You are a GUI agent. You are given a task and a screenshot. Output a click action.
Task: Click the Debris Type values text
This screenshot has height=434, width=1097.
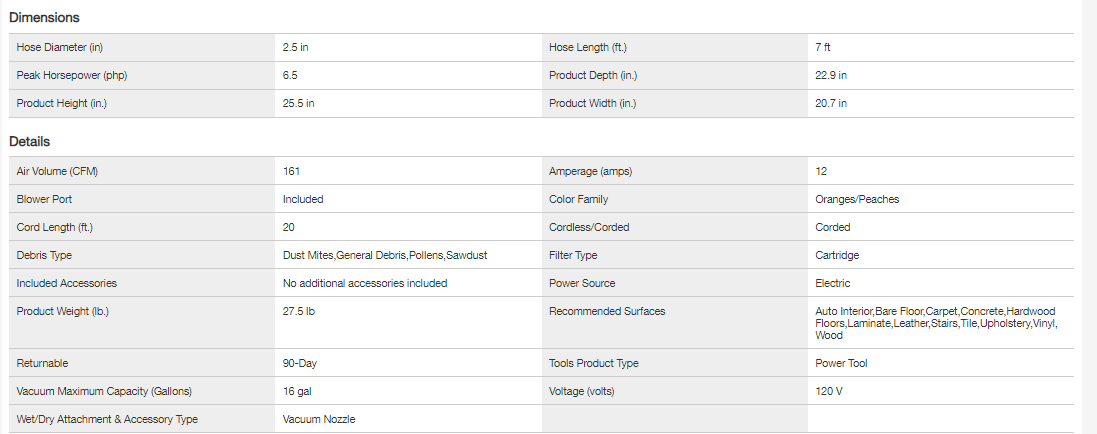click(385, 255)
